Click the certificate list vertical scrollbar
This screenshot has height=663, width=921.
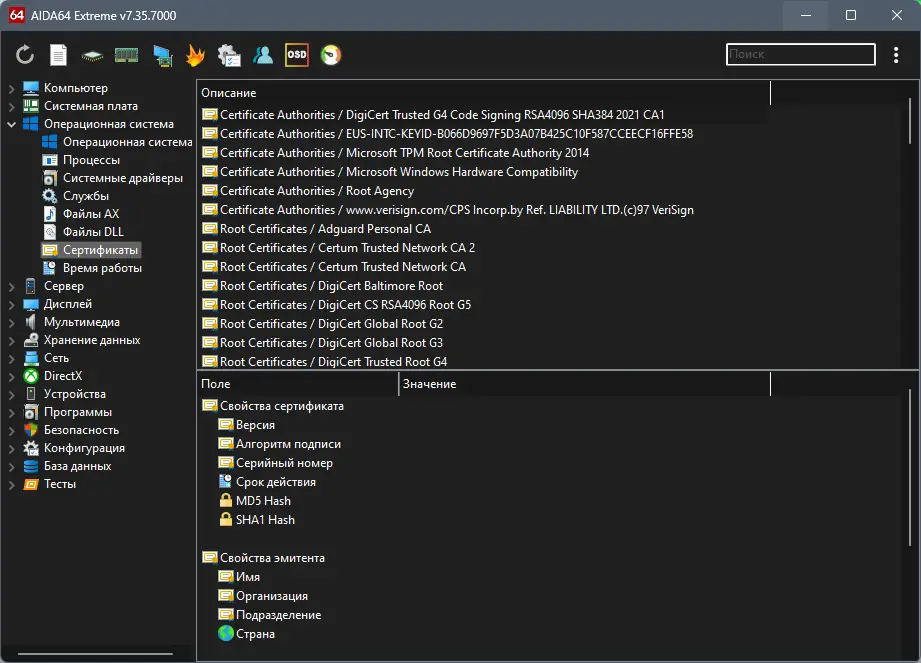tap(910, 120)
